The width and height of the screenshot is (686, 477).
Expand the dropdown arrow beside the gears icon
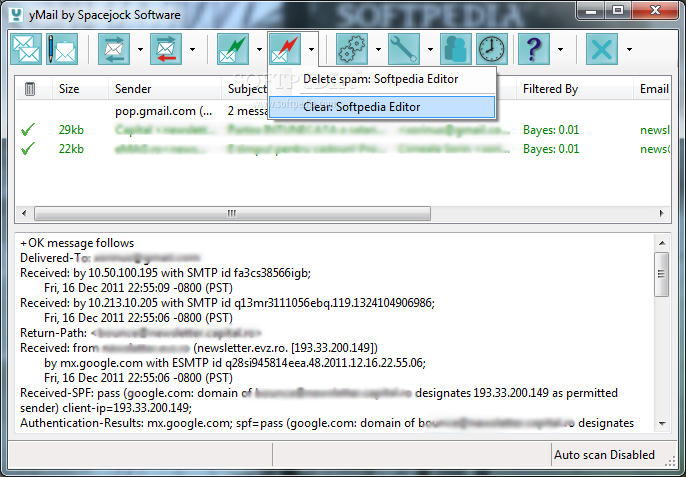378,49
